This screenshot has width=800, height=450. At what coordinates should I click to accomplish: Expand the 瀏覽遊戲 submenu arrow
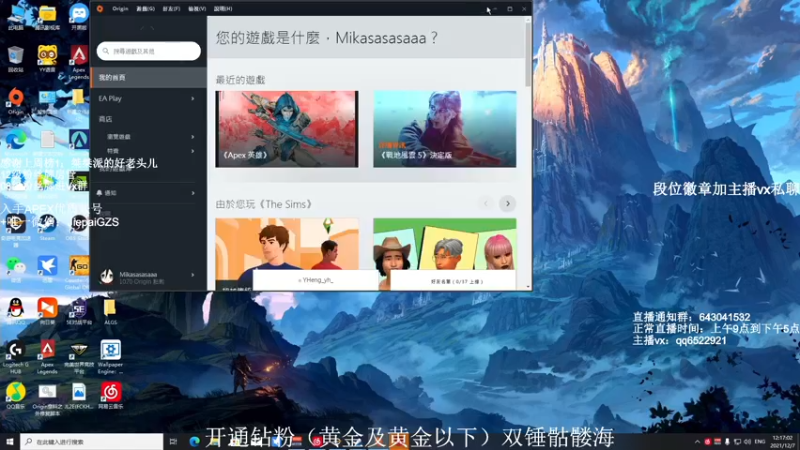193,137
